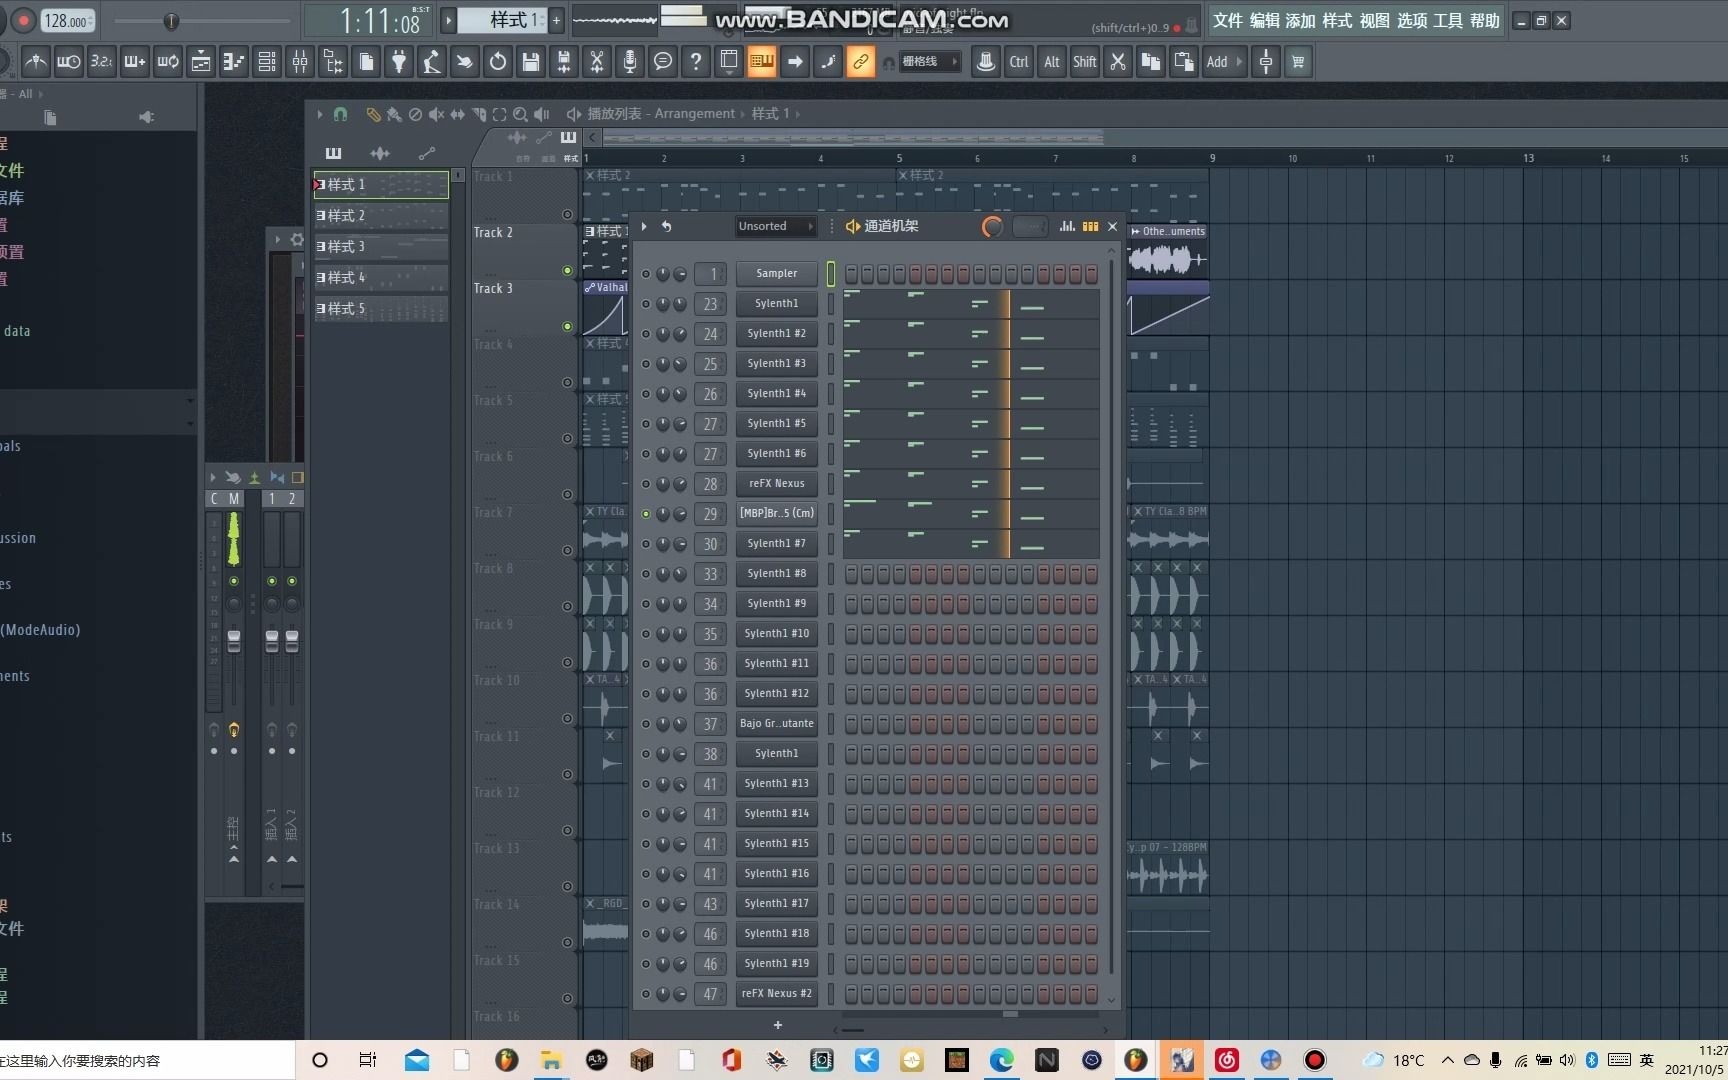
Task: Click the plugin picker plug icon
Action: pos(399,62)
